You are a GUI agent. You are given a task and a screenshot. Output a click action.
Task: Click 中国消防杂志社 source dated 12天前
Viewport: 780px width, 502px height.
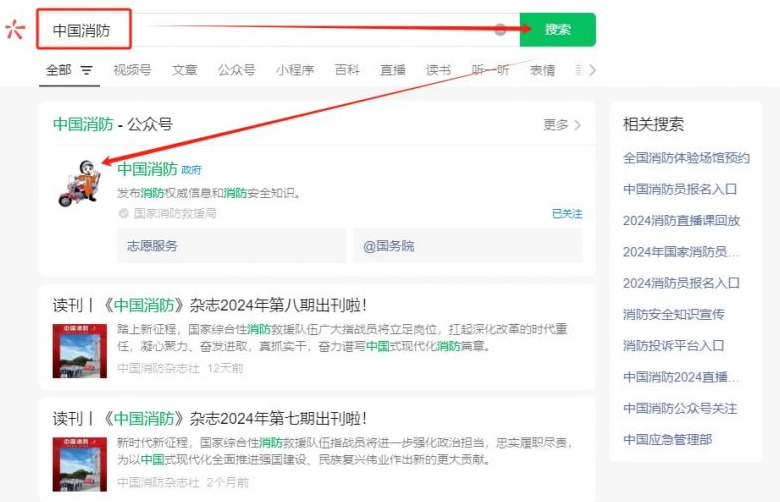[159, 369]
